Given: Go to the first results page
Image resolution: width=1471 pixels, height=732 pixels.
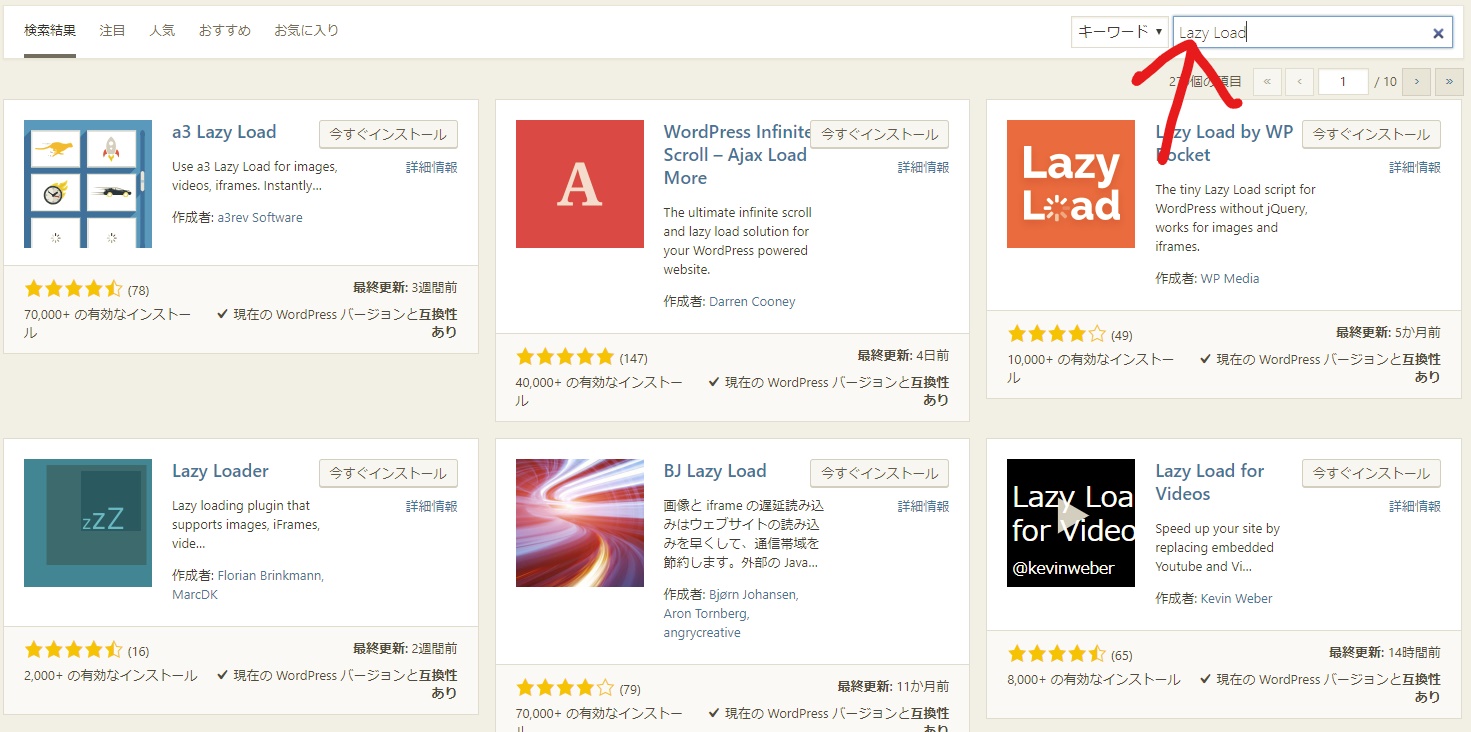Looking at the screenshot, I should pos(1267,82).
